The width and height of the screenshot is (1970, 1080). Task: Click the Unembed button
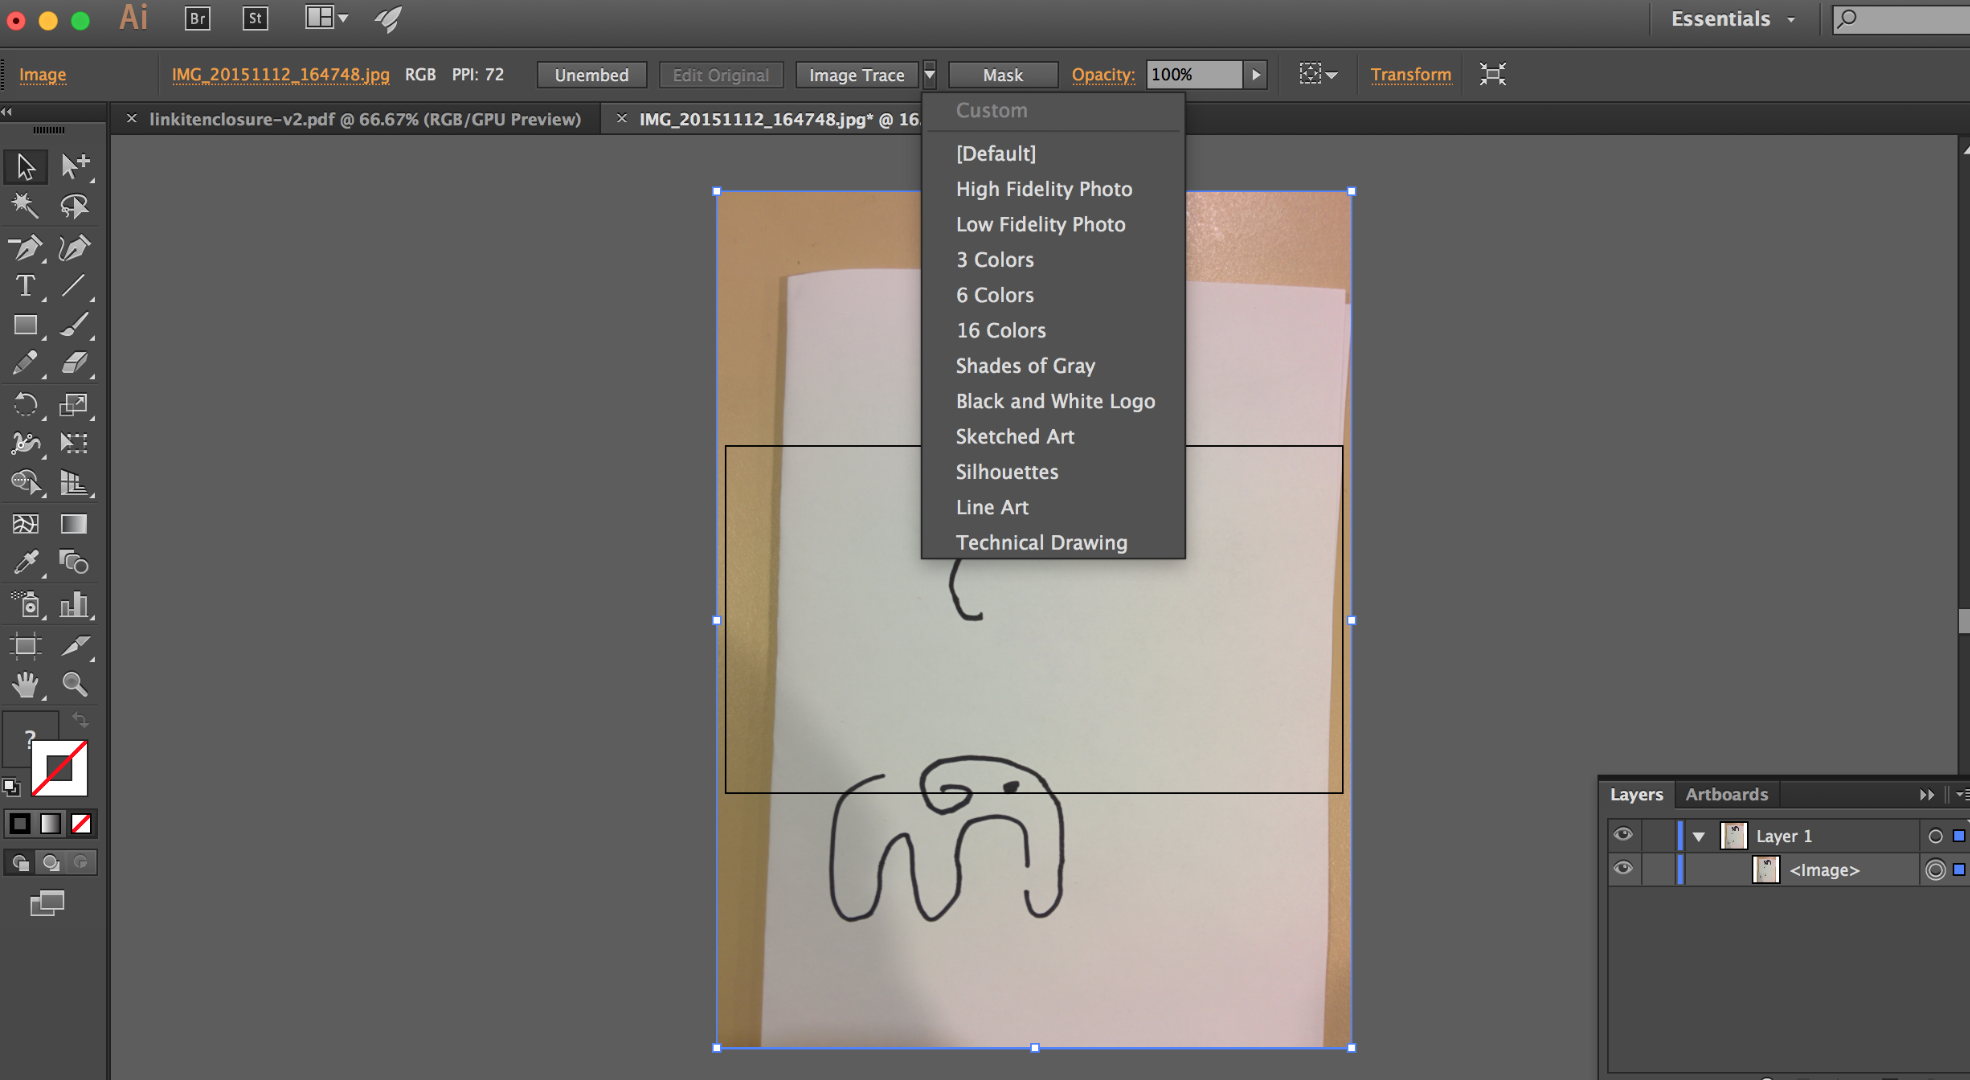pos(592,74)
